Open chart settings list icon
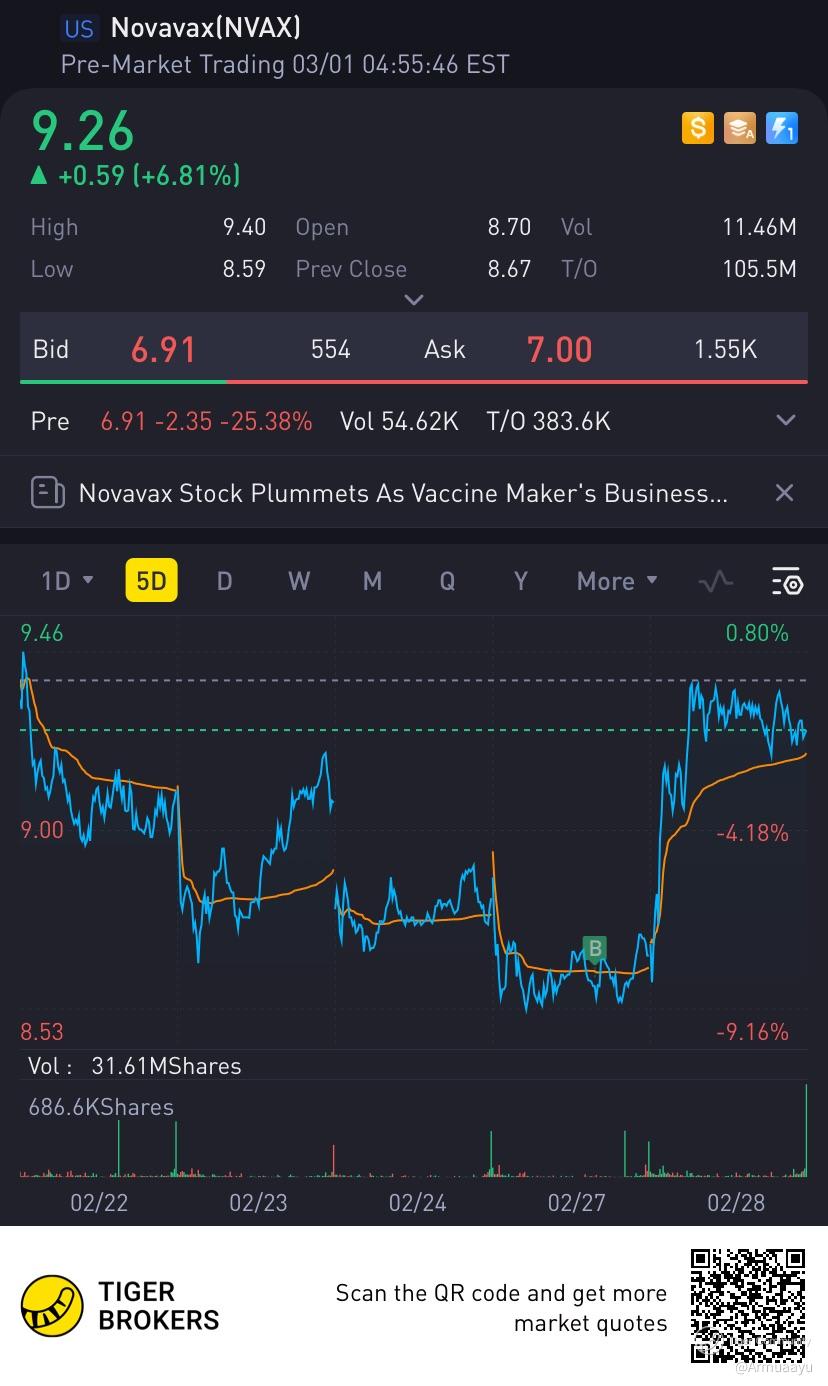 [787, 581]
